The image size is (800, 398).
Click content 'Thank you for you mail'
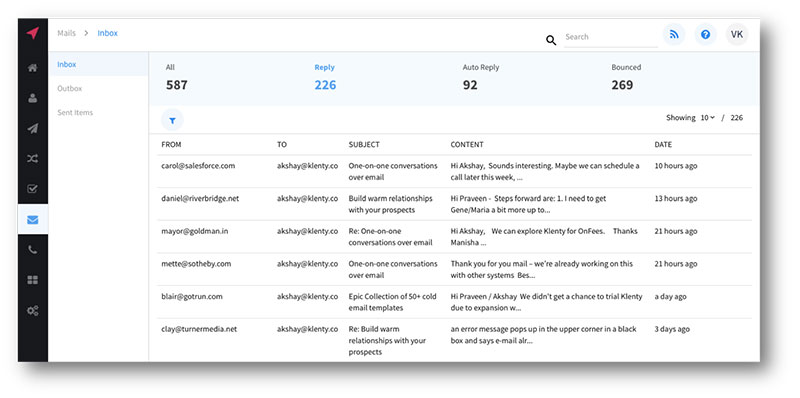point(542,269)
